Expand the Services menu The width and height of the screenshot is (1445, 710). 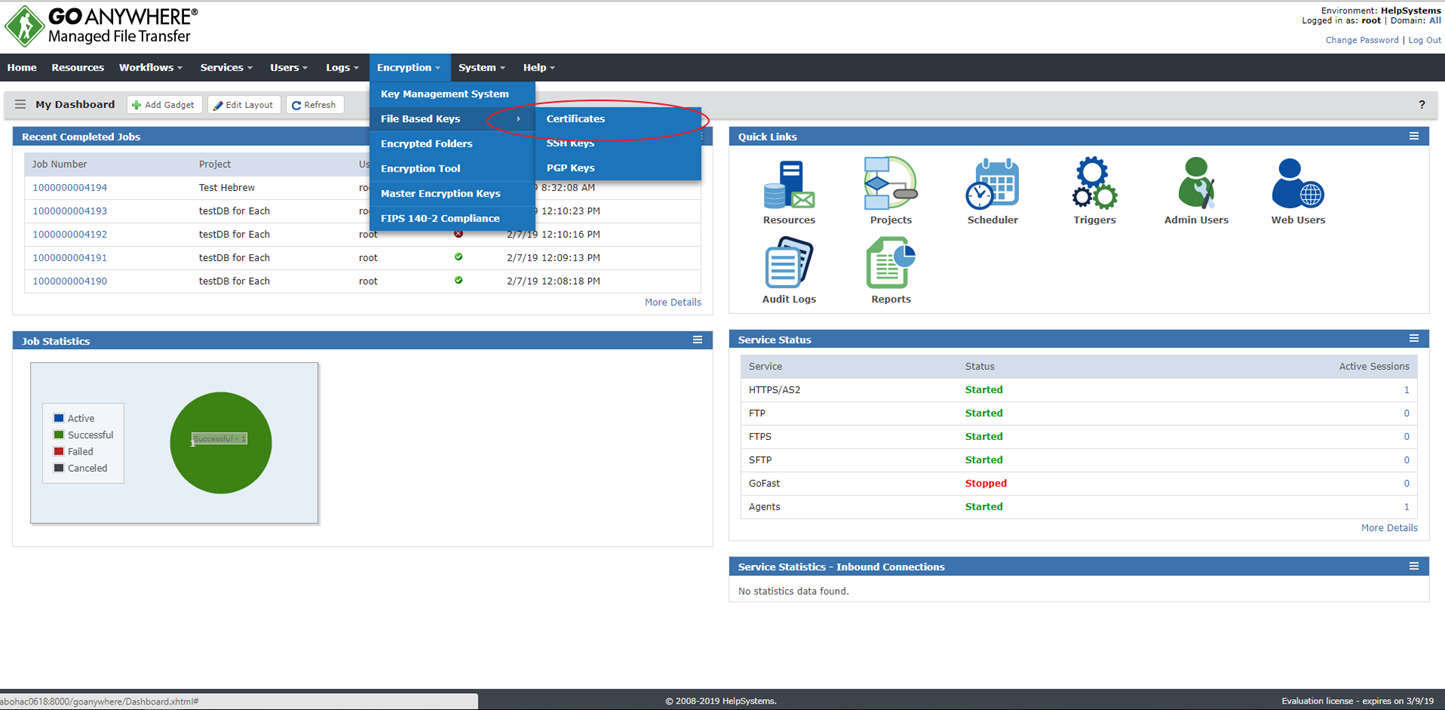coord(226,68)
